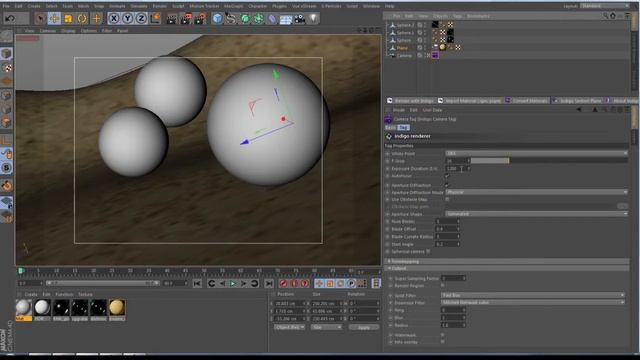640x360 pixels.
Task: Toggle the X axis lock
Action: (x=114, y=18)
